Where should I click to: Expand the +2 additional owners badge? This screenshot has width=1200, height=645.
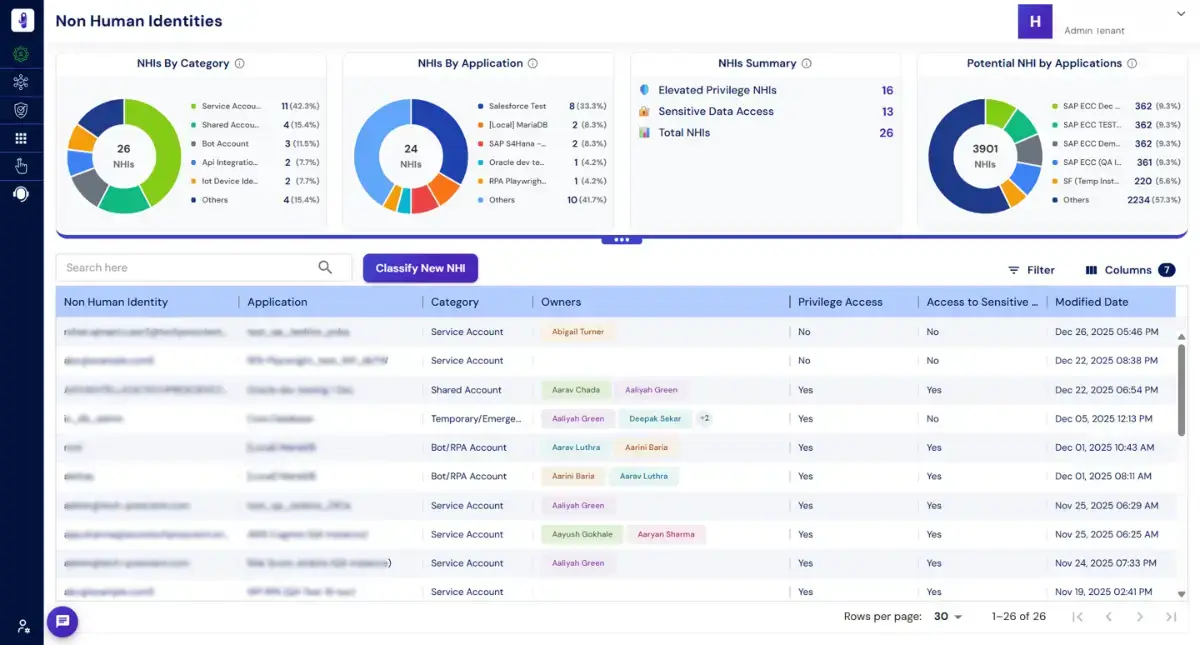click(x=704, y=419)
